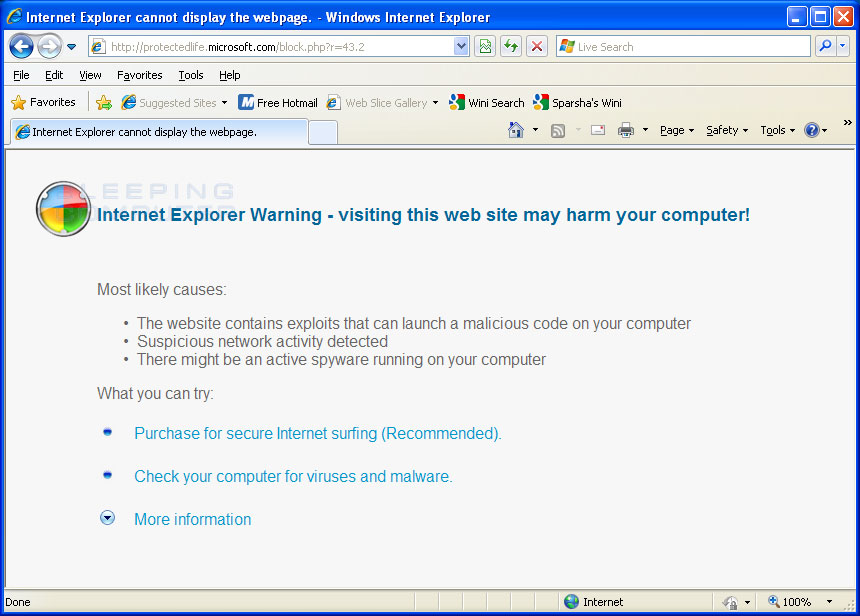The height and width of the screenshot is (616, 860).
Task: Click the Add to Favorites Bar icon
Action: pyautogui.click(x=104, y=103)
